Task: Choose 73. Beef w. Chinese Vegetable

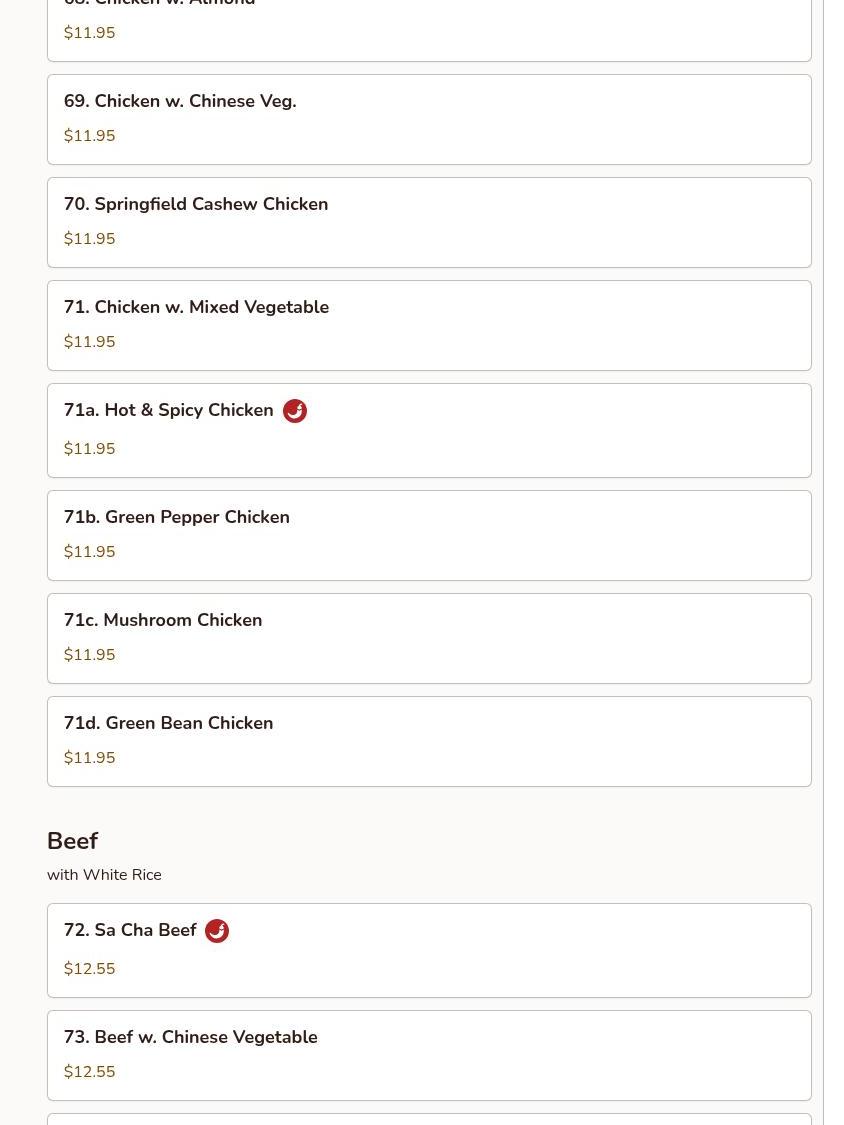Action: (191, 1038)
